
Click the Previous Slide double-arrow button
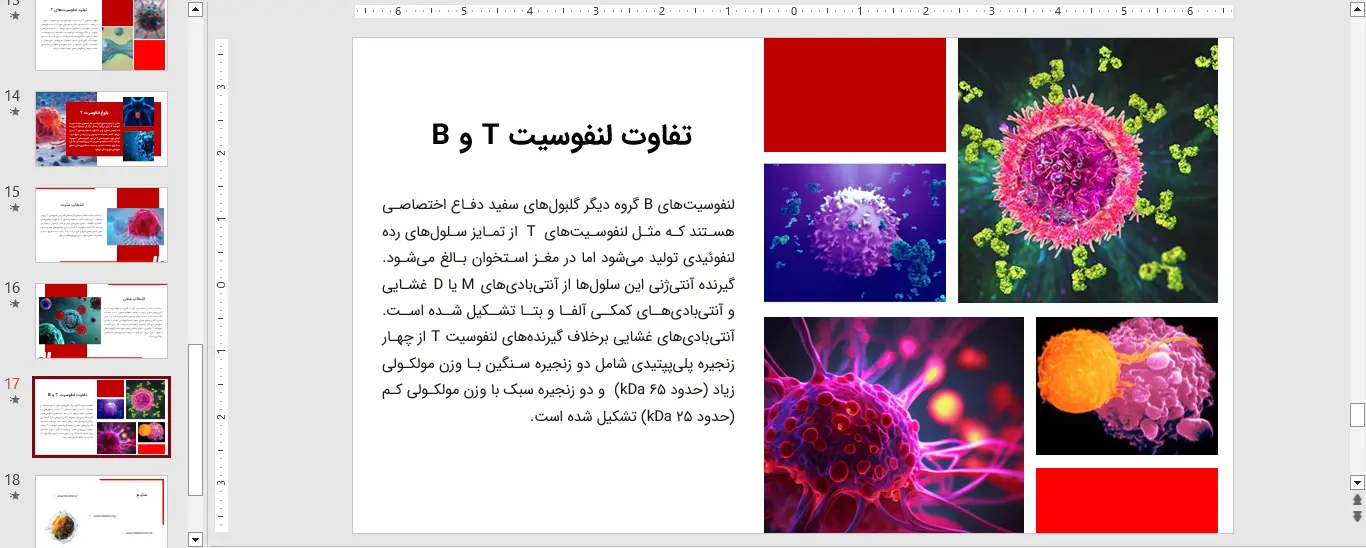click(x=1357, y=499)
